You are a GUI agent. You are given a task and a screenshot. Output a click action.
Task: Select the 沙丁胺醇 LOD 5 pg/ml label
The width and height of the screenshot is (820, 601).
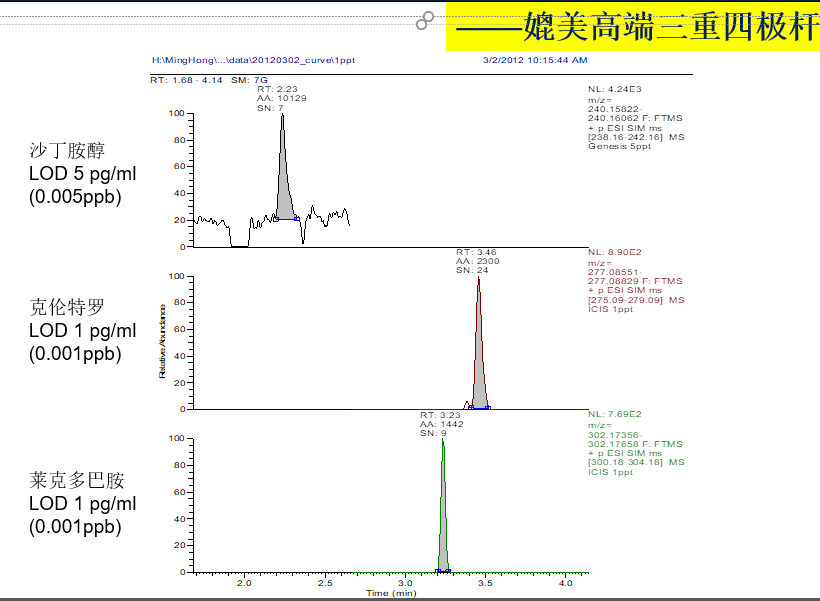tap(73, 173)
